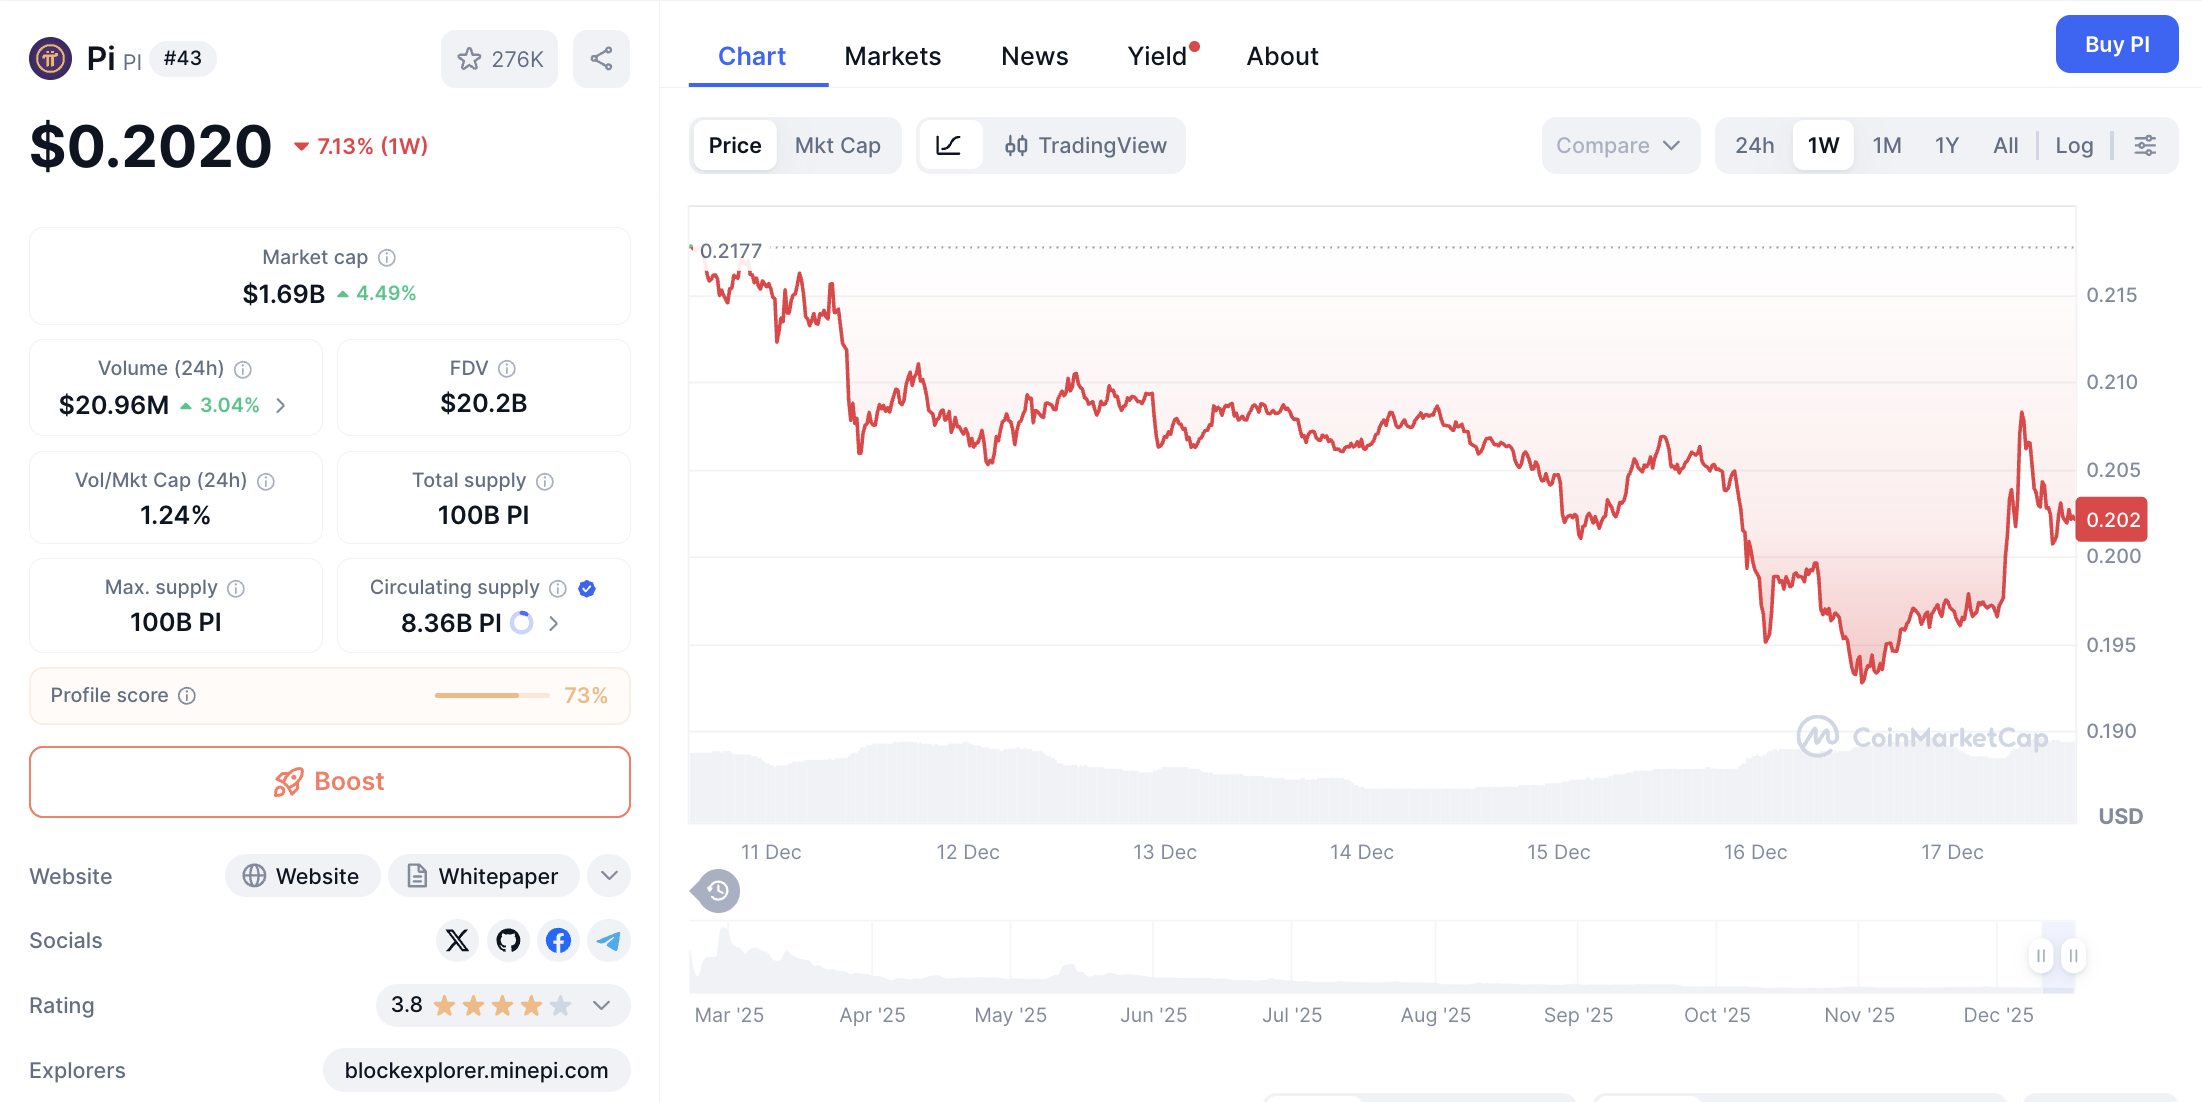The image size is (2202, 1102).
Task: Visit Pi's GitHub page
Action: click(x=508, y=941)
